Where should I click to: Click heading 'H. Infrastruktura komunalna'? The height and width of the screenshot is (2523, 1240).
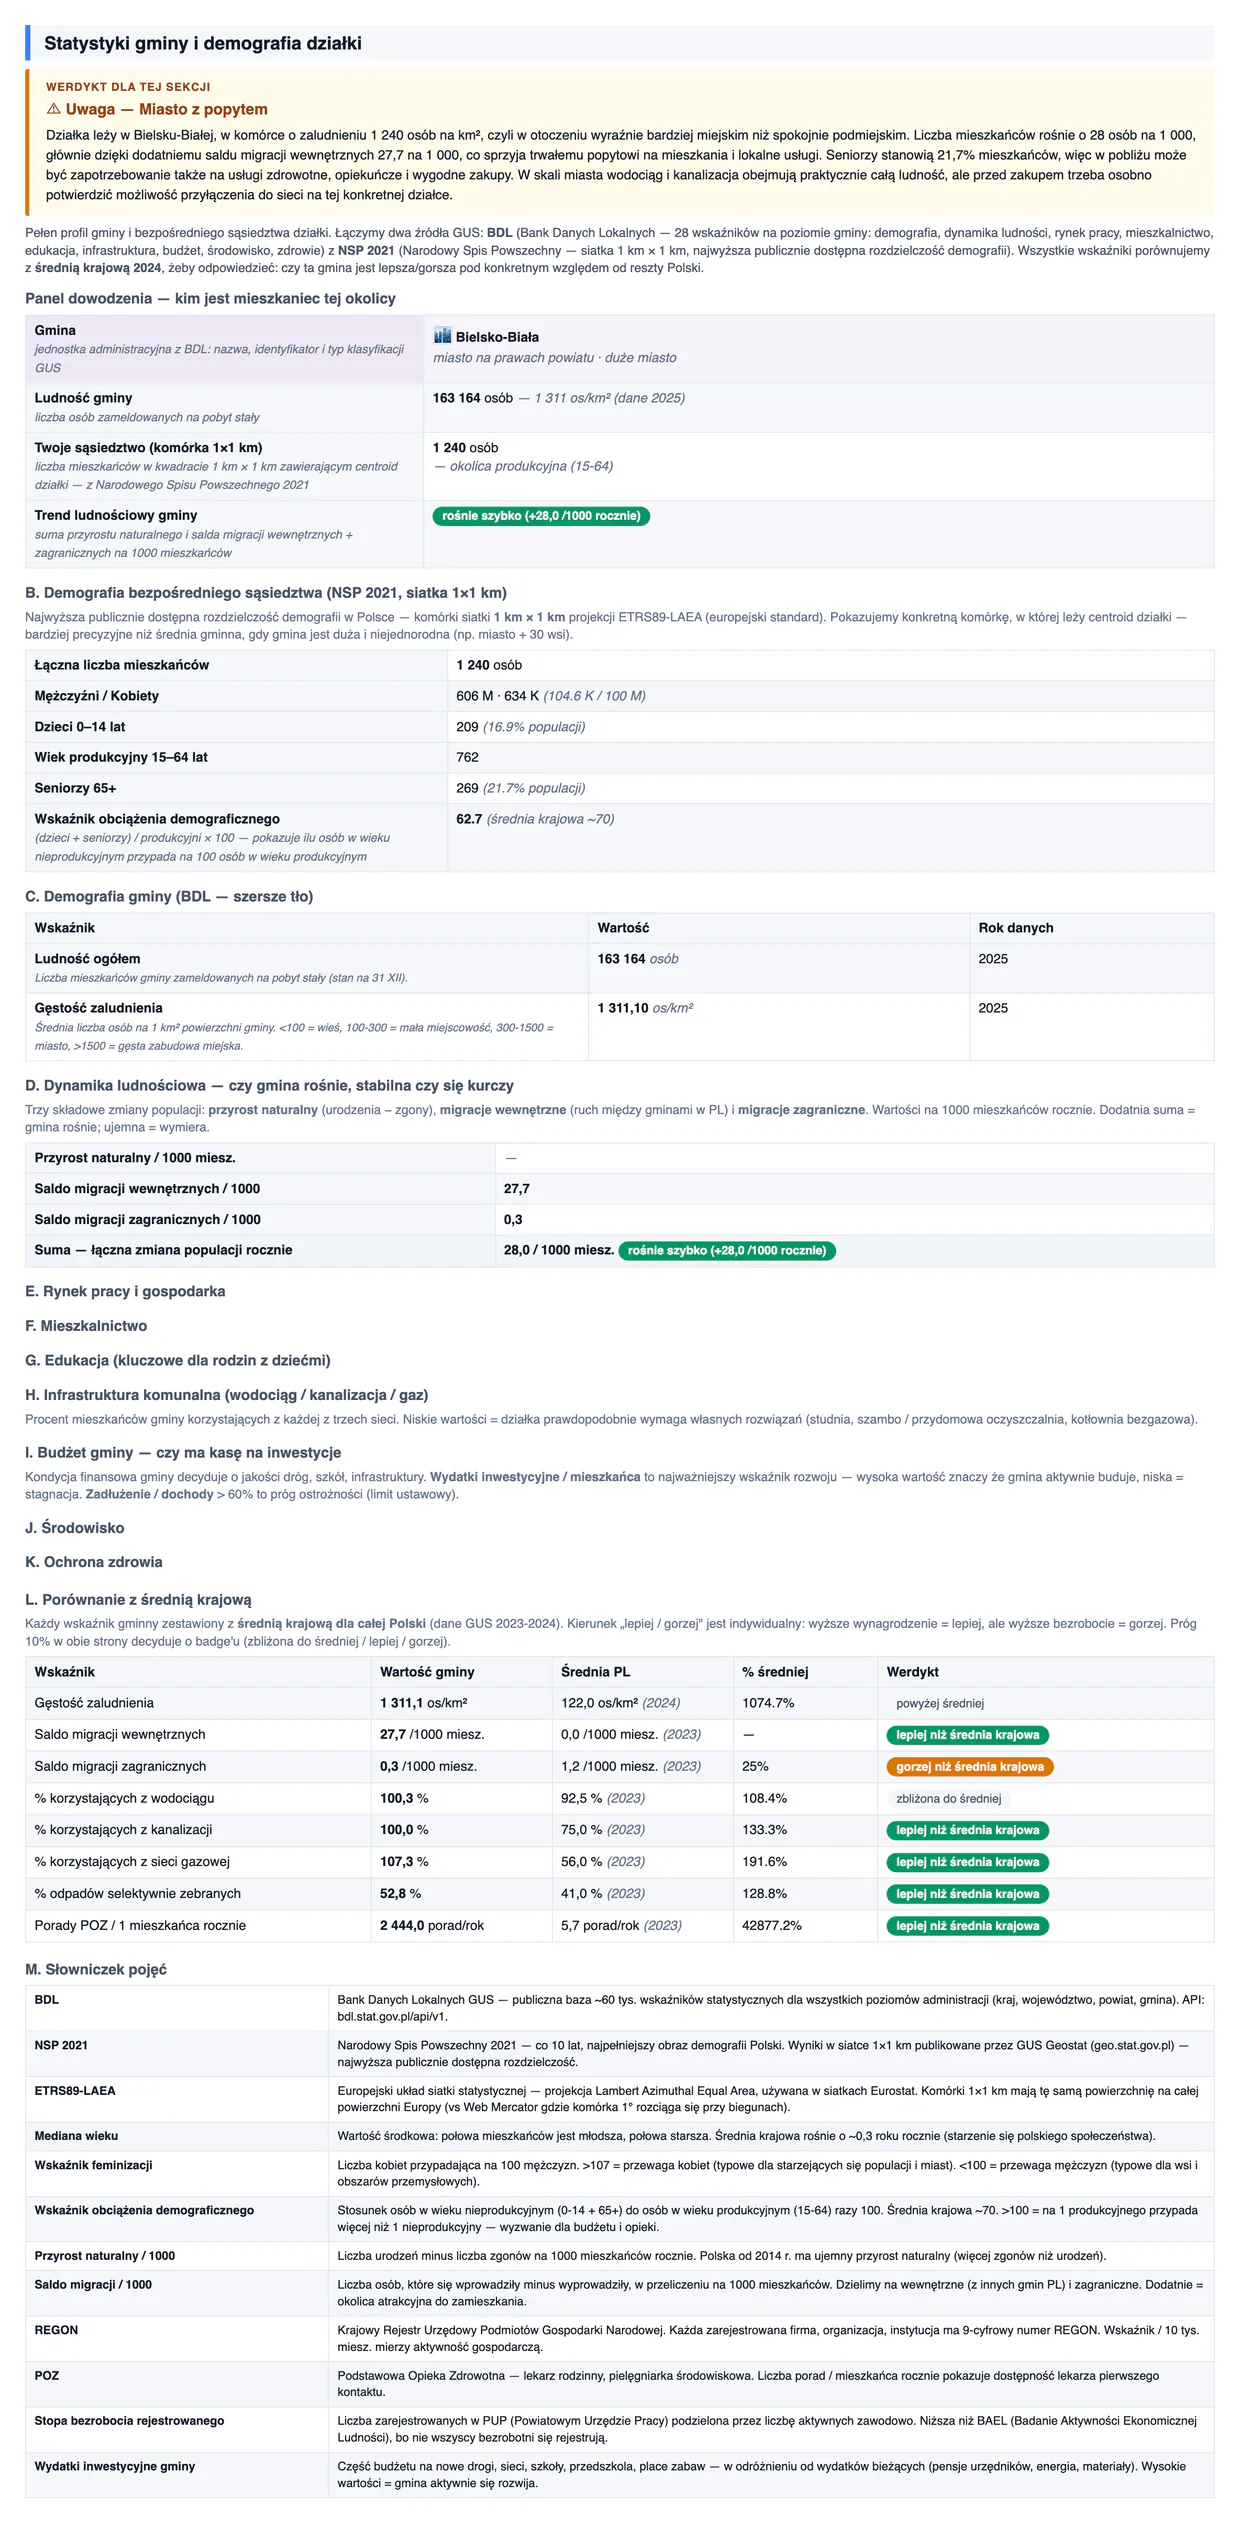pyautogui.click(x=226, y=1395)
